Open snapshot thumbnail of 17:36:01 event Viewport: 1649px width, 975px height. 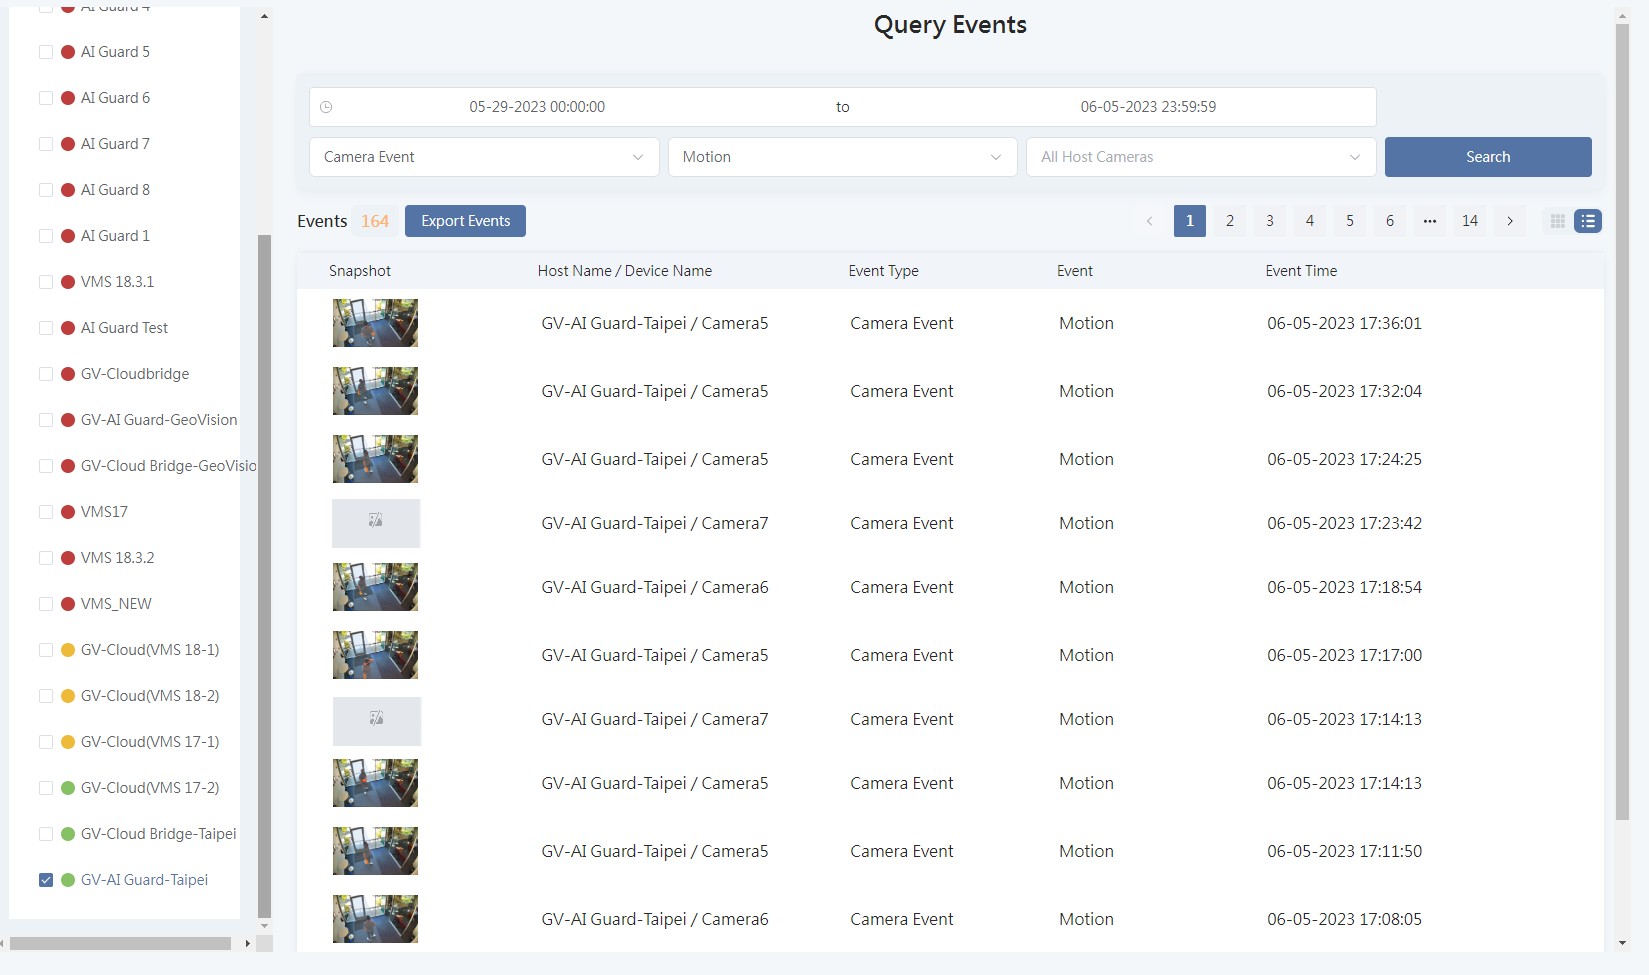point(375,323)
